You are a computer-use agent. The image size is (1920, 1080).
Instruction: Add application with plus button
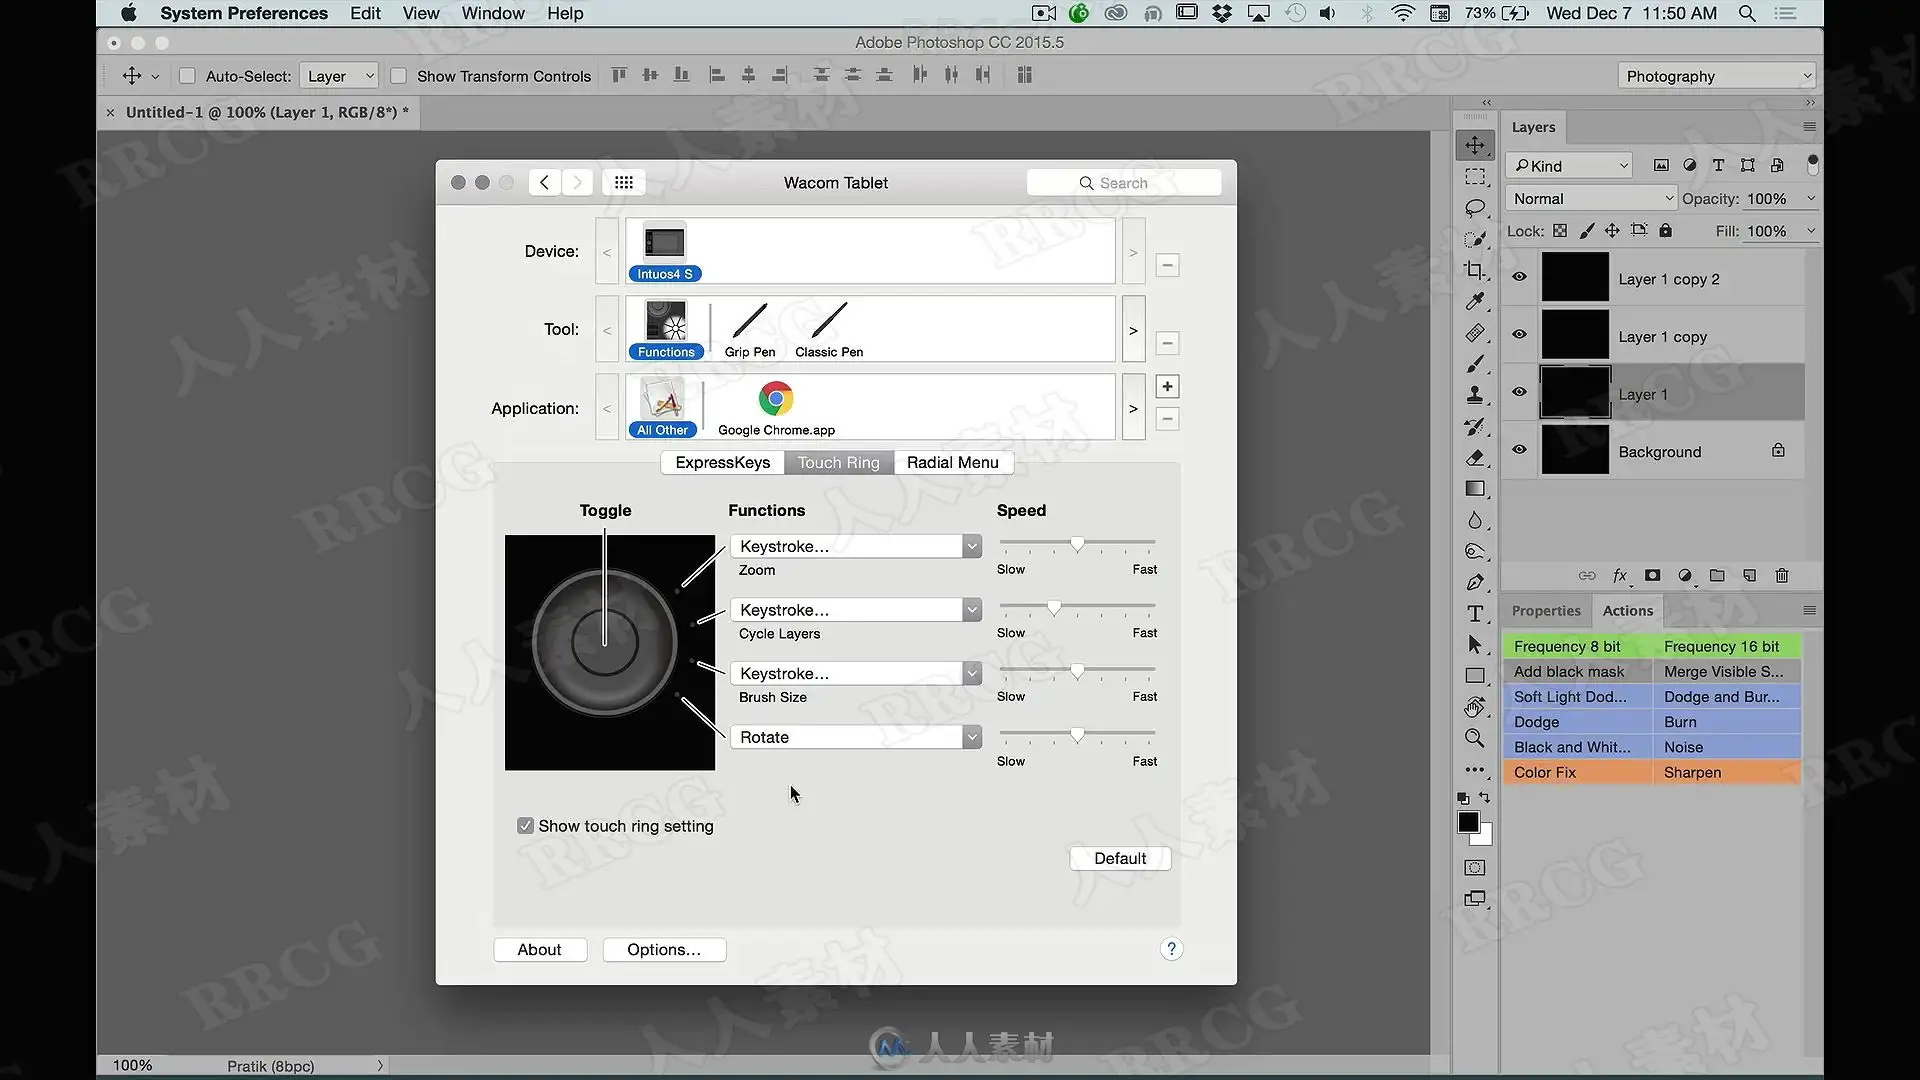pyautogui.click(x=1167, y=387)
